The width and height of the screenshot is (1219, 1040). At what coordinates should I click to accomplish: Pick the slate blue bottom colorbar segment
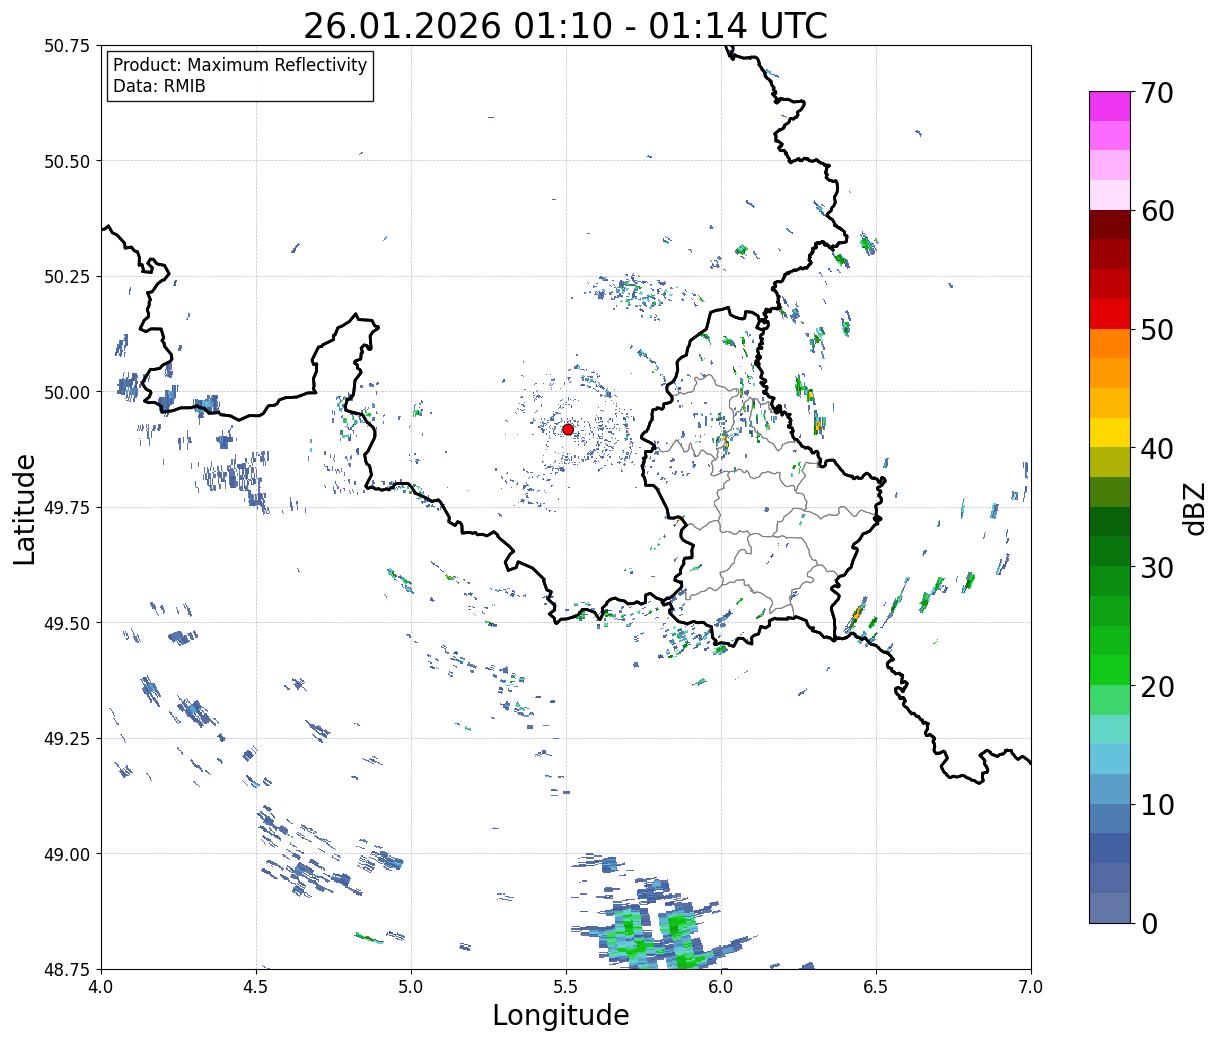pyautogui.click(x=1109, y=907)
